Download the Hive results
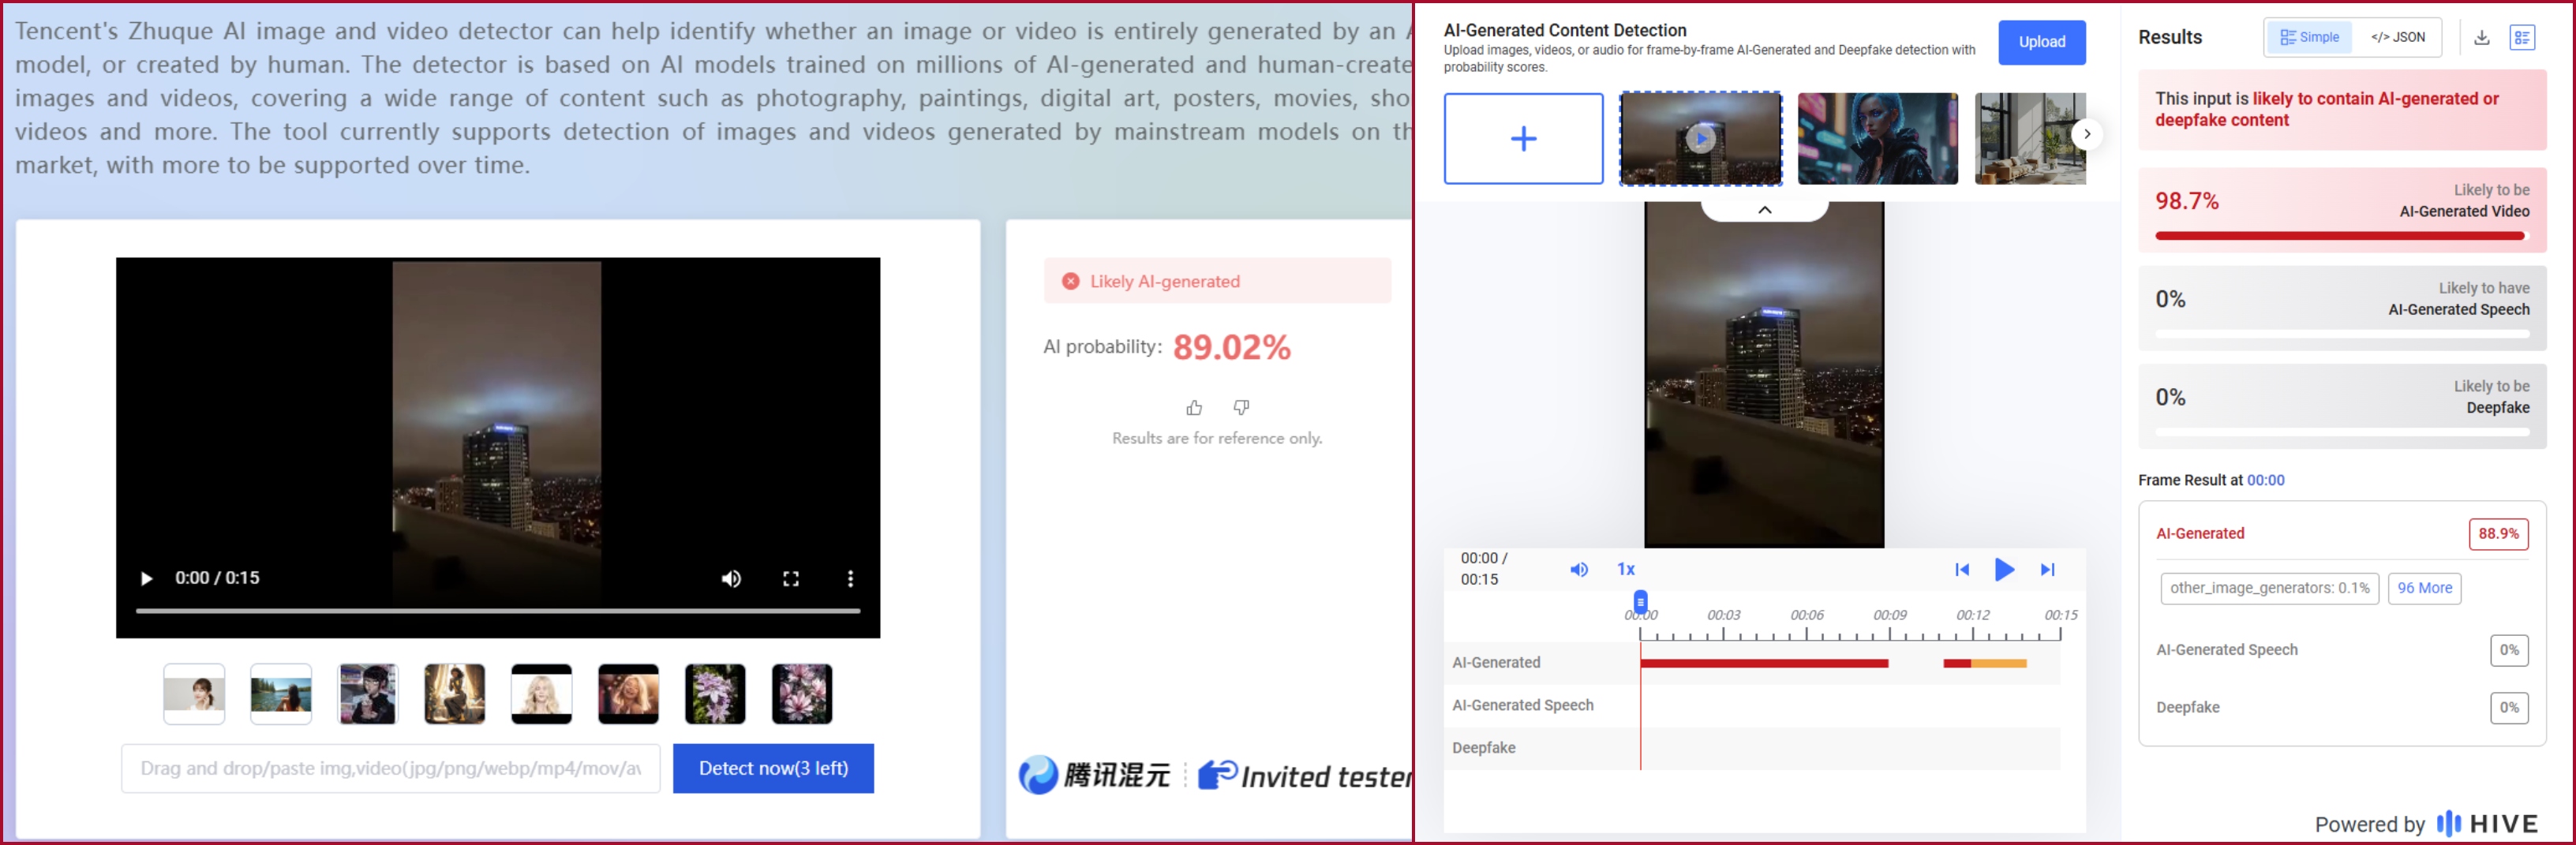 pyautogui.click(x=2481, y=38)
